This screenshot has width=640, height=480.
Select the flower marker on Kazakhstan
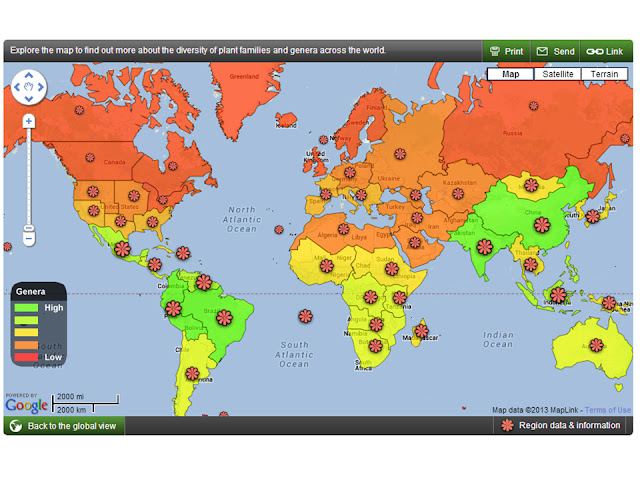click(458, 194)
